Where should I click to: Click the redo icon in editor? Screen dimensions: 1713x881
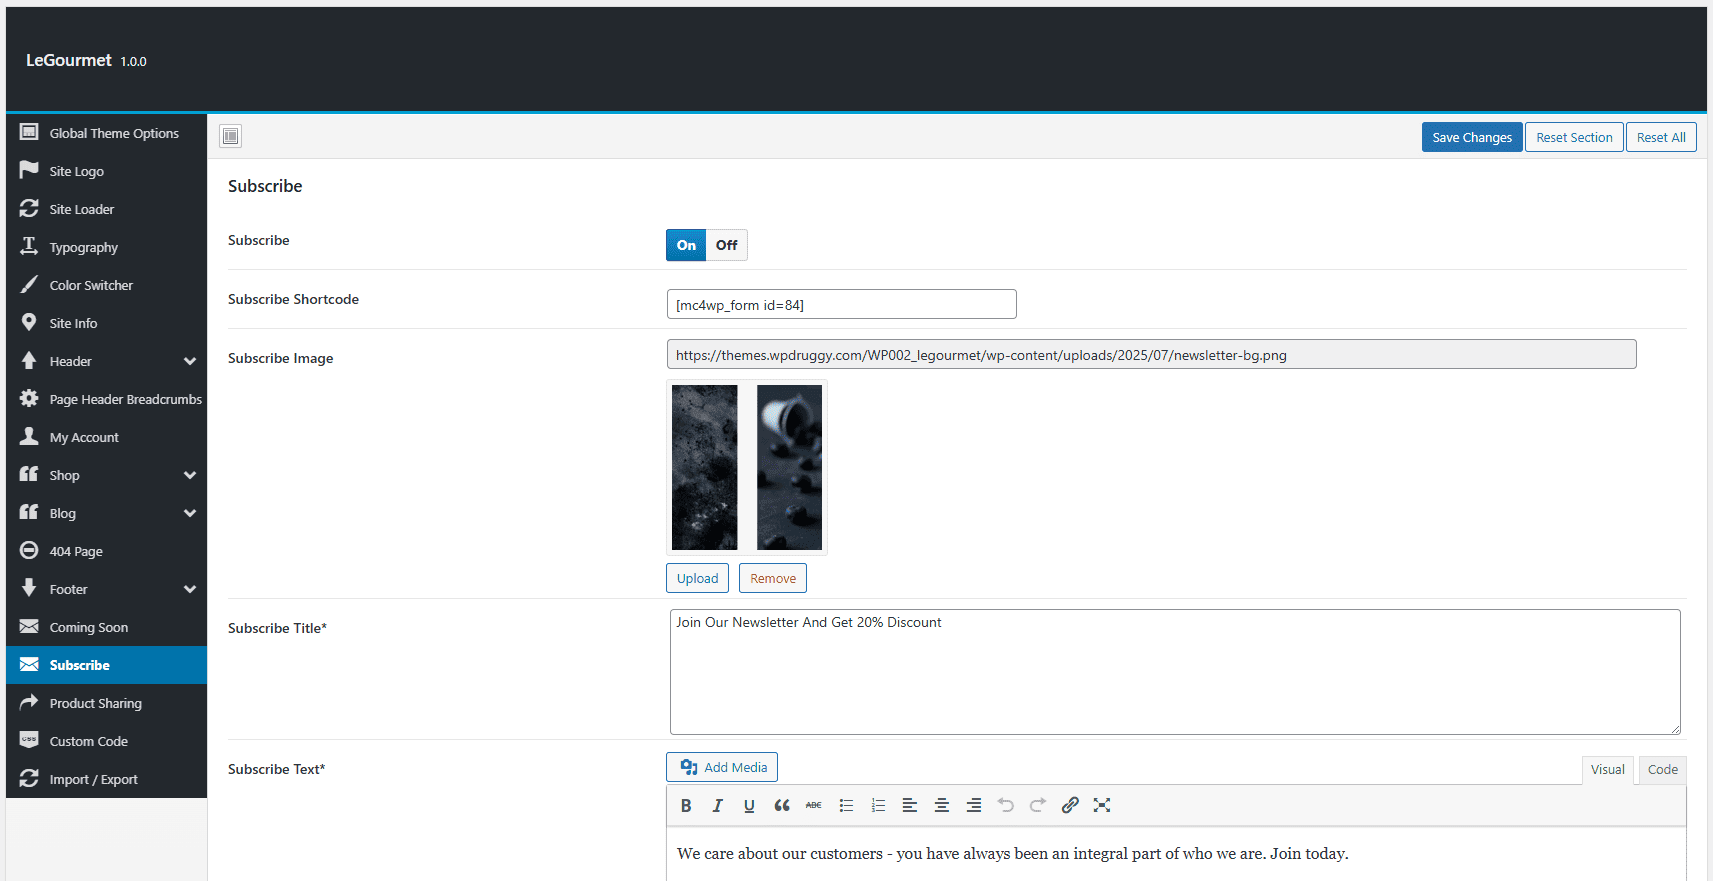pyautogui.click(x=1038, y=805)
